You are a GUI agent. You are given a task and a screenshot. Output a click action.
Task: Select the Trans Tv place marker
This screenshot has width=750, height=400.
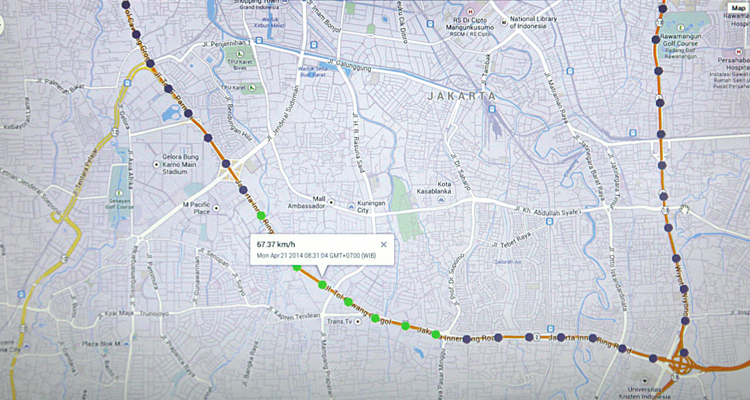pyautogui.click(x=358, y=322)
